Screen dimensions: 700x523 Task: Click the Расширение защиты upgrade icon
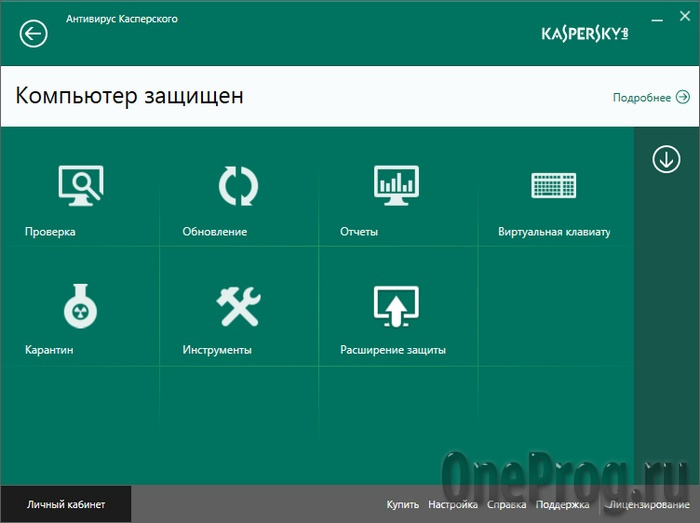396,306
